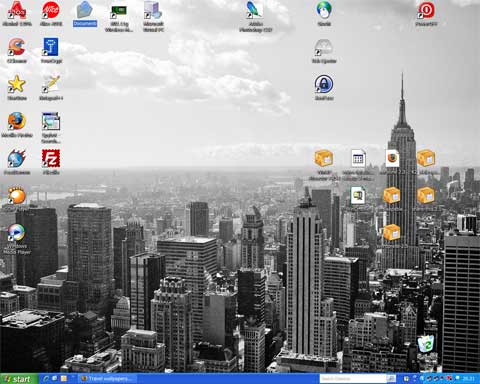Viewport: 480px width, 384px height.
Task: Launch Notepad++ pencil and notepad icon
Action: pos(51,84)
